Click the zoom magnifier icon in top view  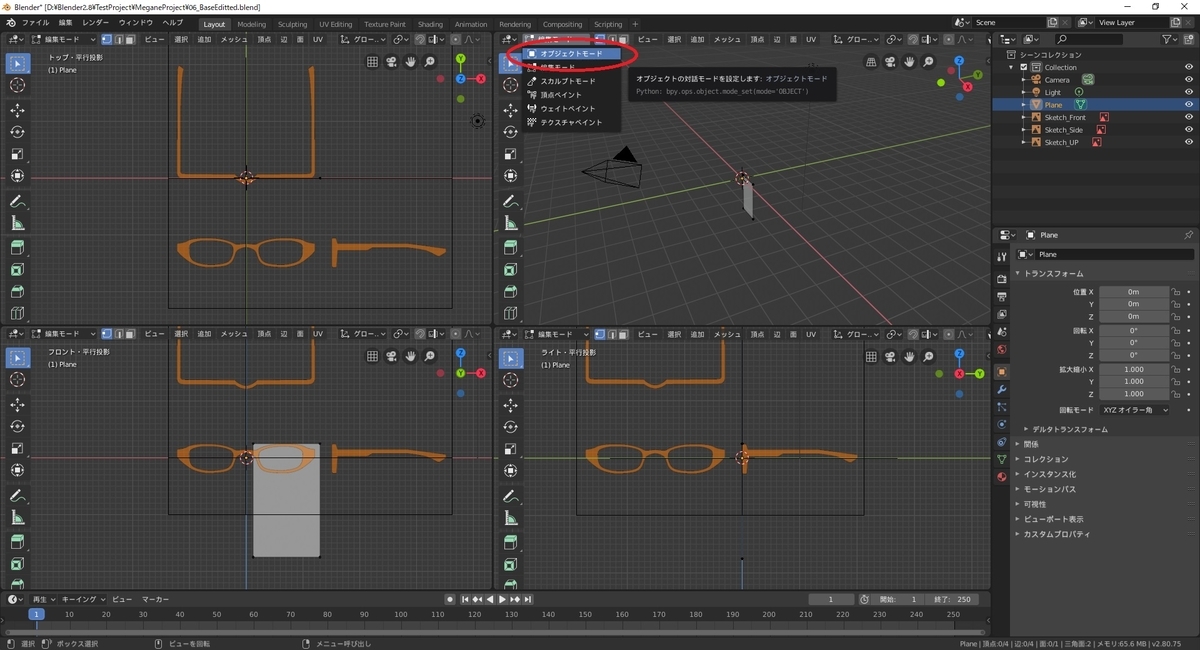(x=430, y=62)
